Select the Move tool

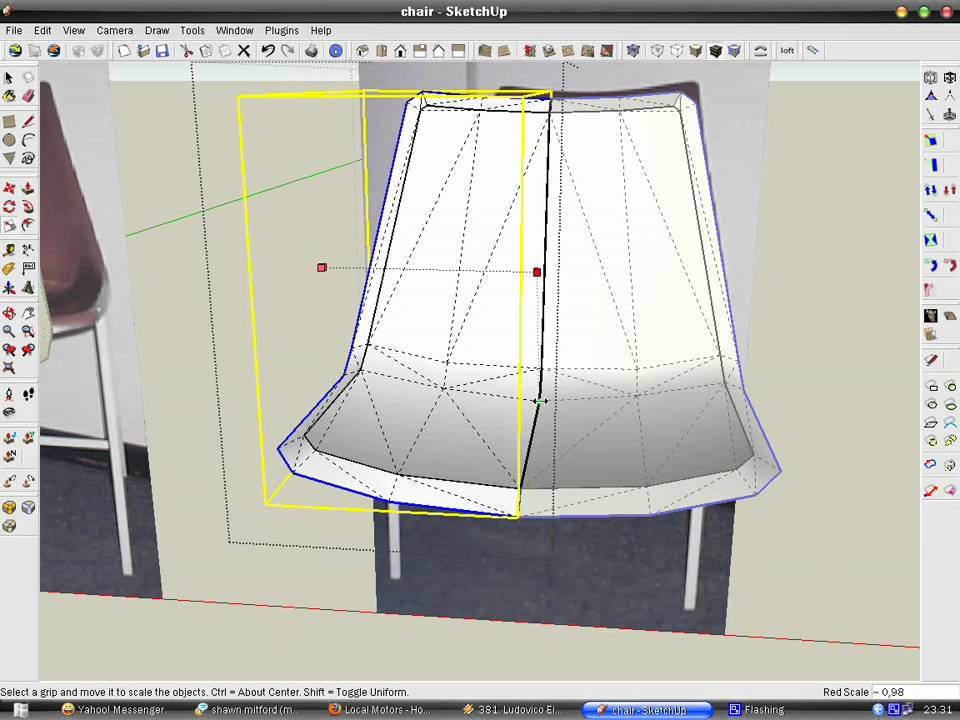point(9,188)
